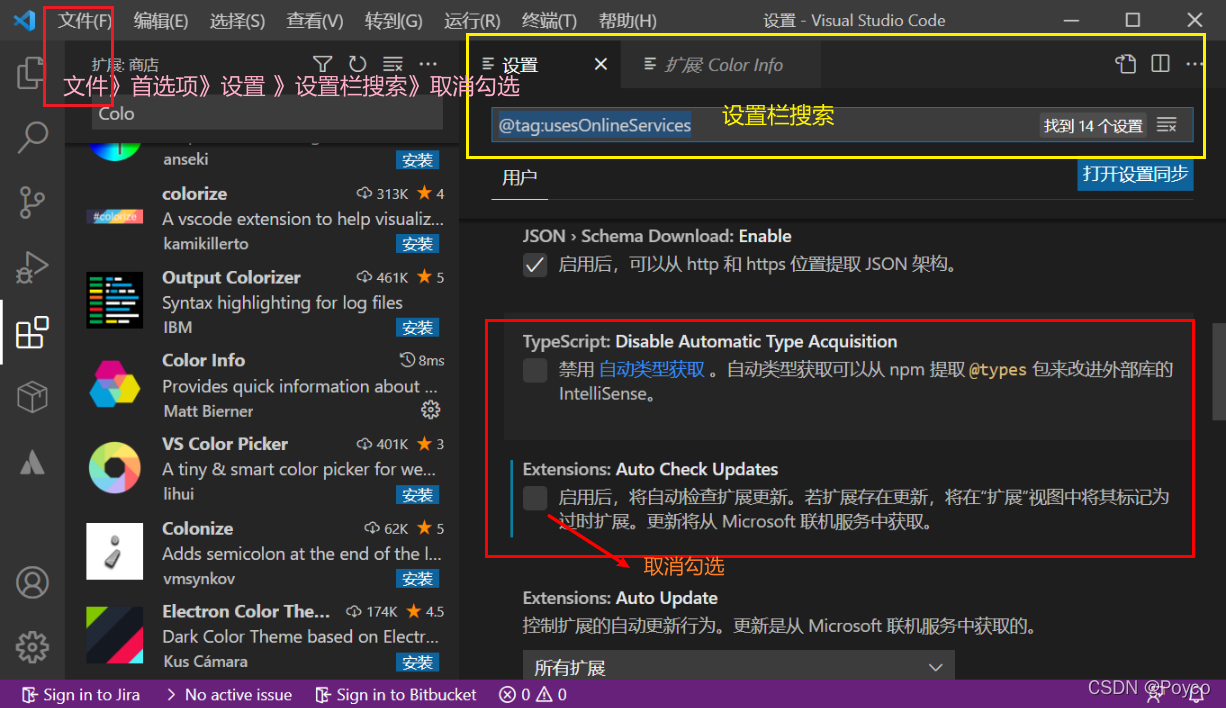Screen dimensions: 1226x708
Task: Install the colorize extension
Action: click(417, 244)
